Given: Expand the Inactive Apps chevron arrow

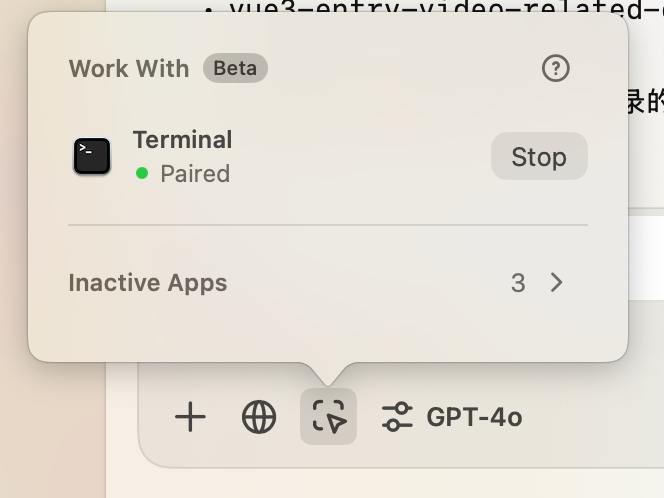Looking at the screenshot, I should coord(556,282).
